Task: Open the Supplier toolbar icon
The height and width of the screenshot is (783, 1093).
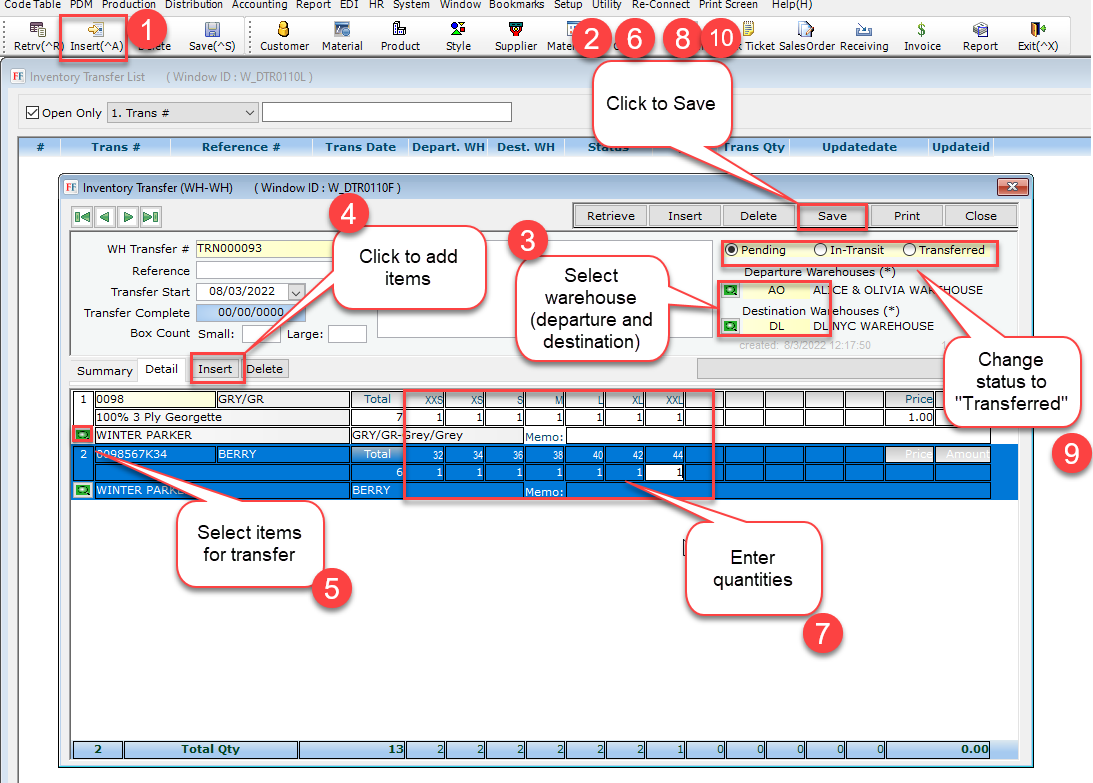Action: (515, 32)
